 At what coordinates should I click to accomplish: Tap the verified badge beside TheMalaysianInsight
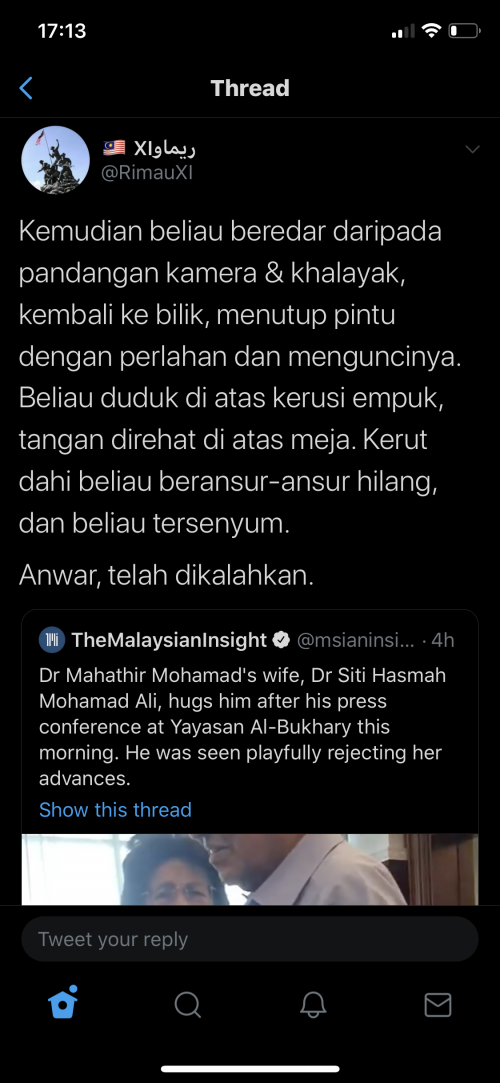280,640
